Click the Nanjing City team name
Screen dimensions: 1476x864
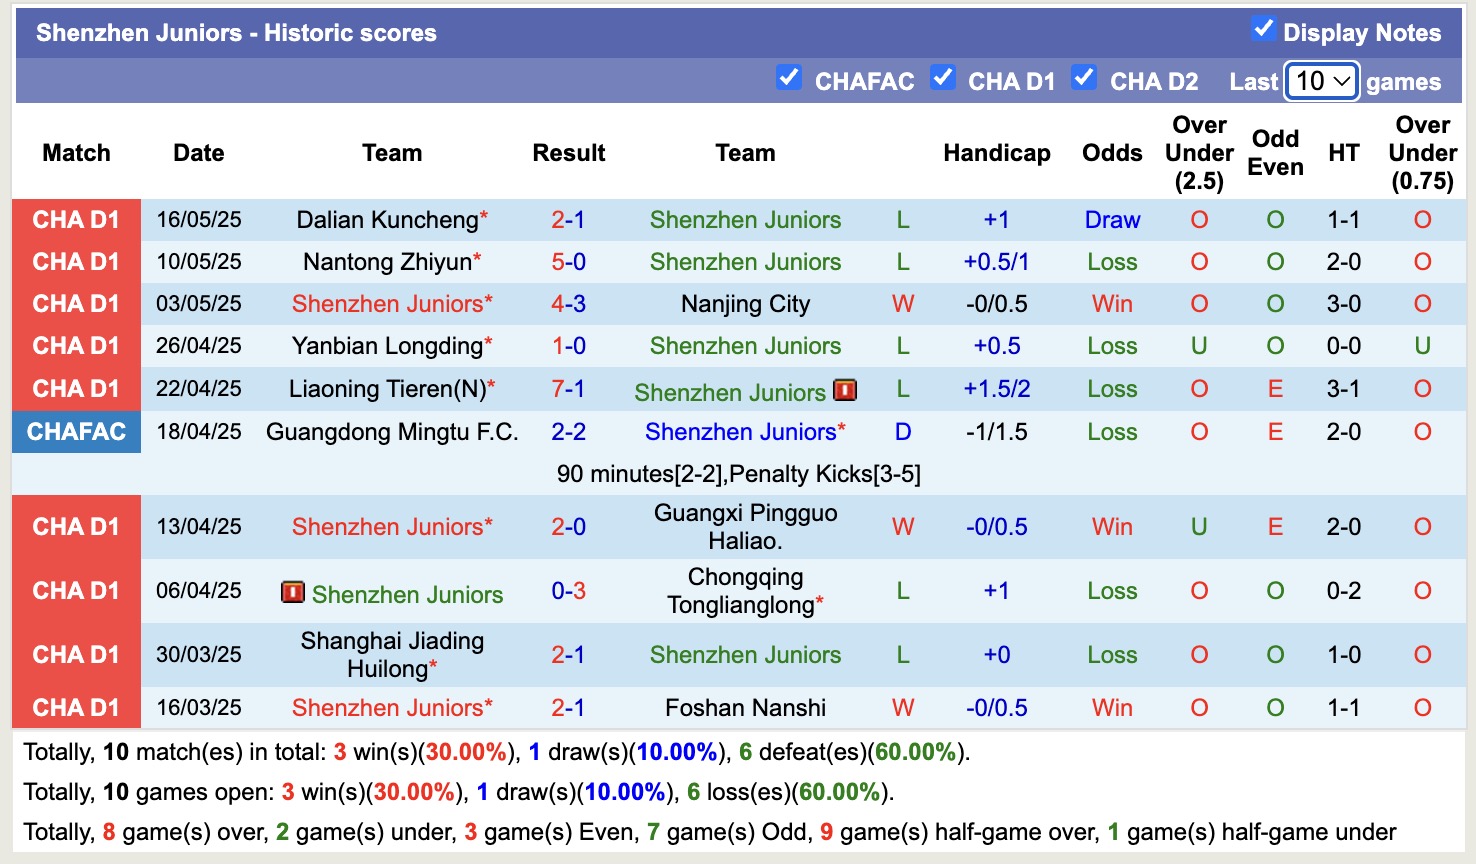(x=745, y=304)
